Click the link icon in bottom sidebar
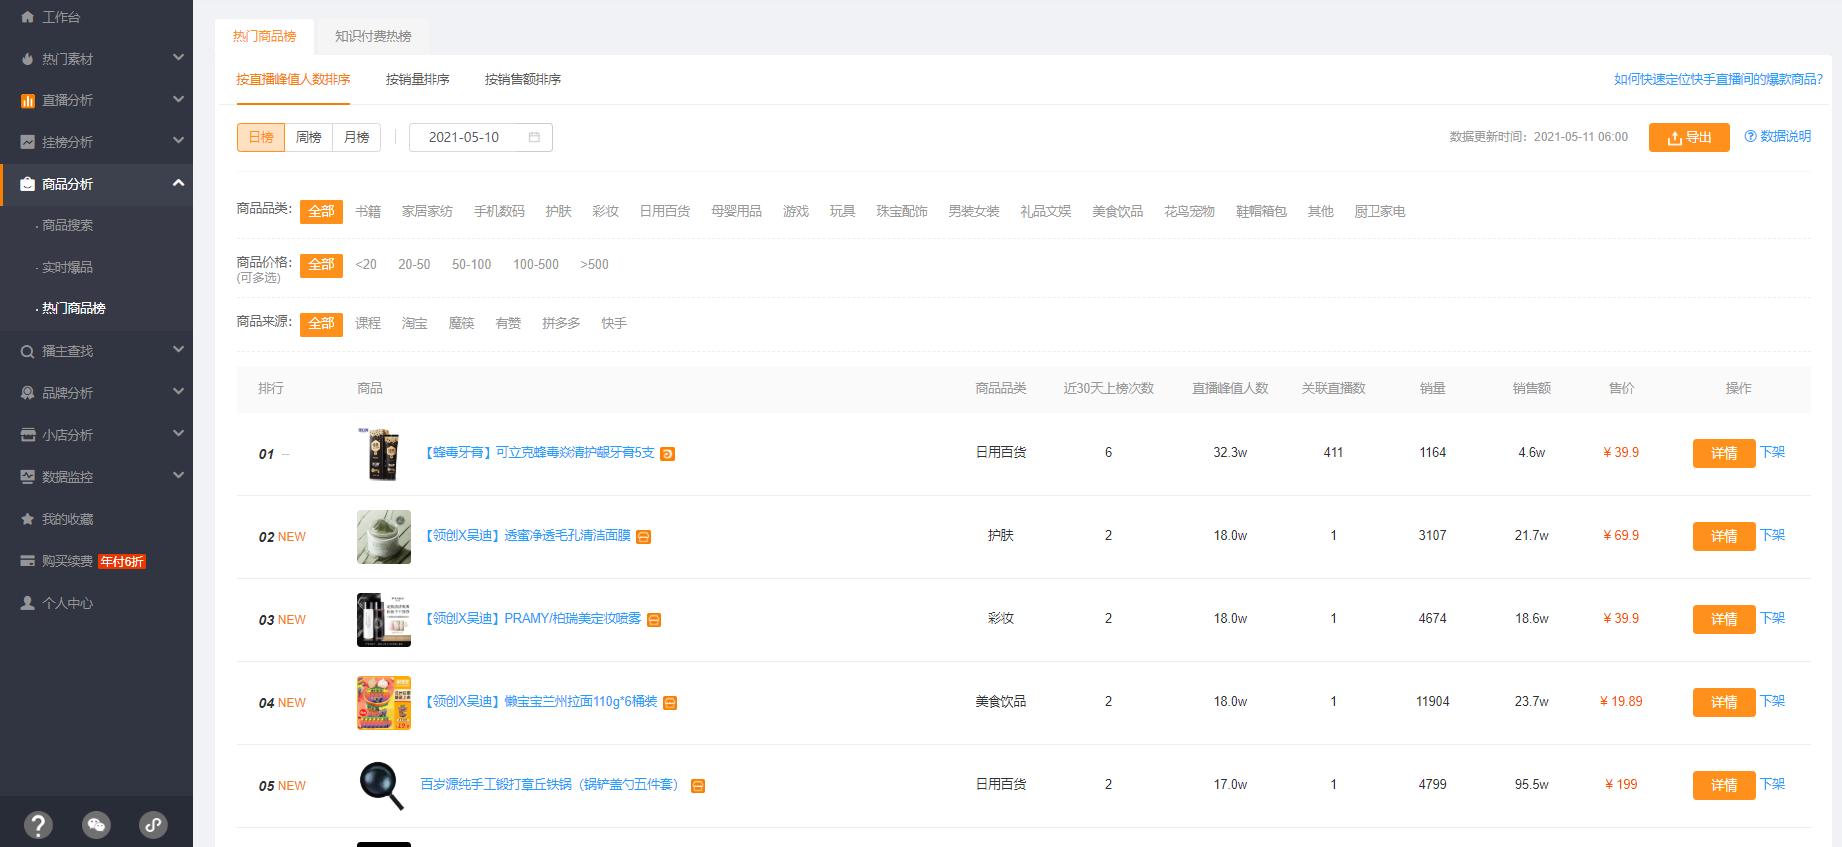Image resolution: width=1842 pixels, height=847 pixels. click(x=153, y=825)
